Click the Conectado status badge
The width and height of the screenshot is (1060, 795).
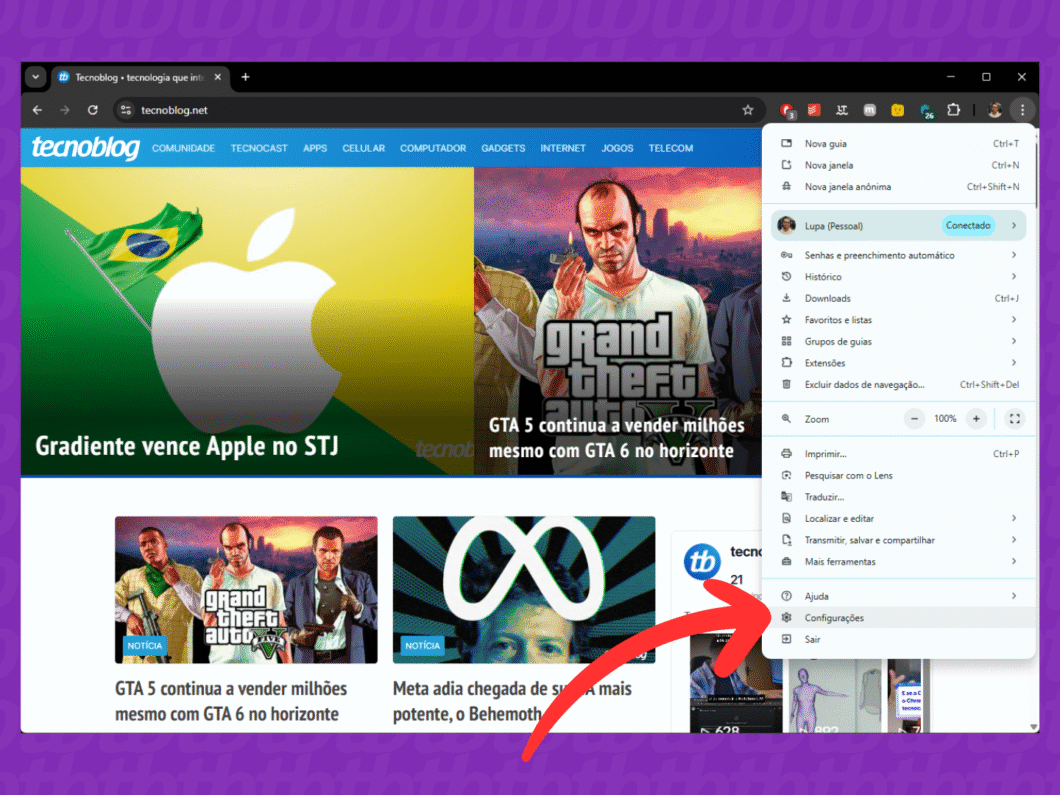tap(968, 226)
